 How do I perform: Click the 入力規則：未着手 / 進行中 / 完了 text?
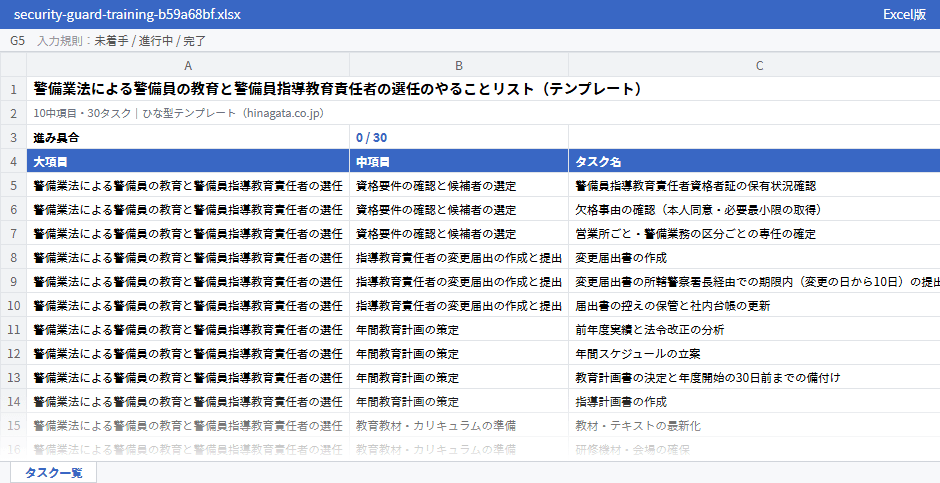(x=122, y=41)
